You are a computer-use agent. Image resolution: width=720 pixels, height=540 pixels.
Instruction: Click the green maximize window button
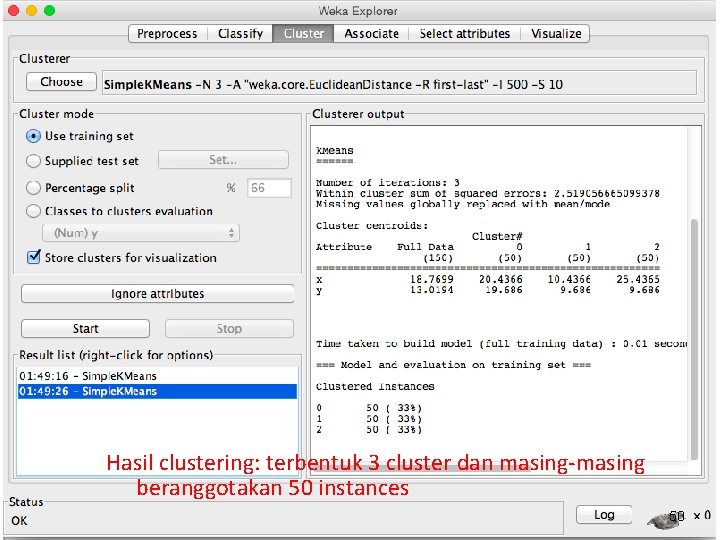50,11
